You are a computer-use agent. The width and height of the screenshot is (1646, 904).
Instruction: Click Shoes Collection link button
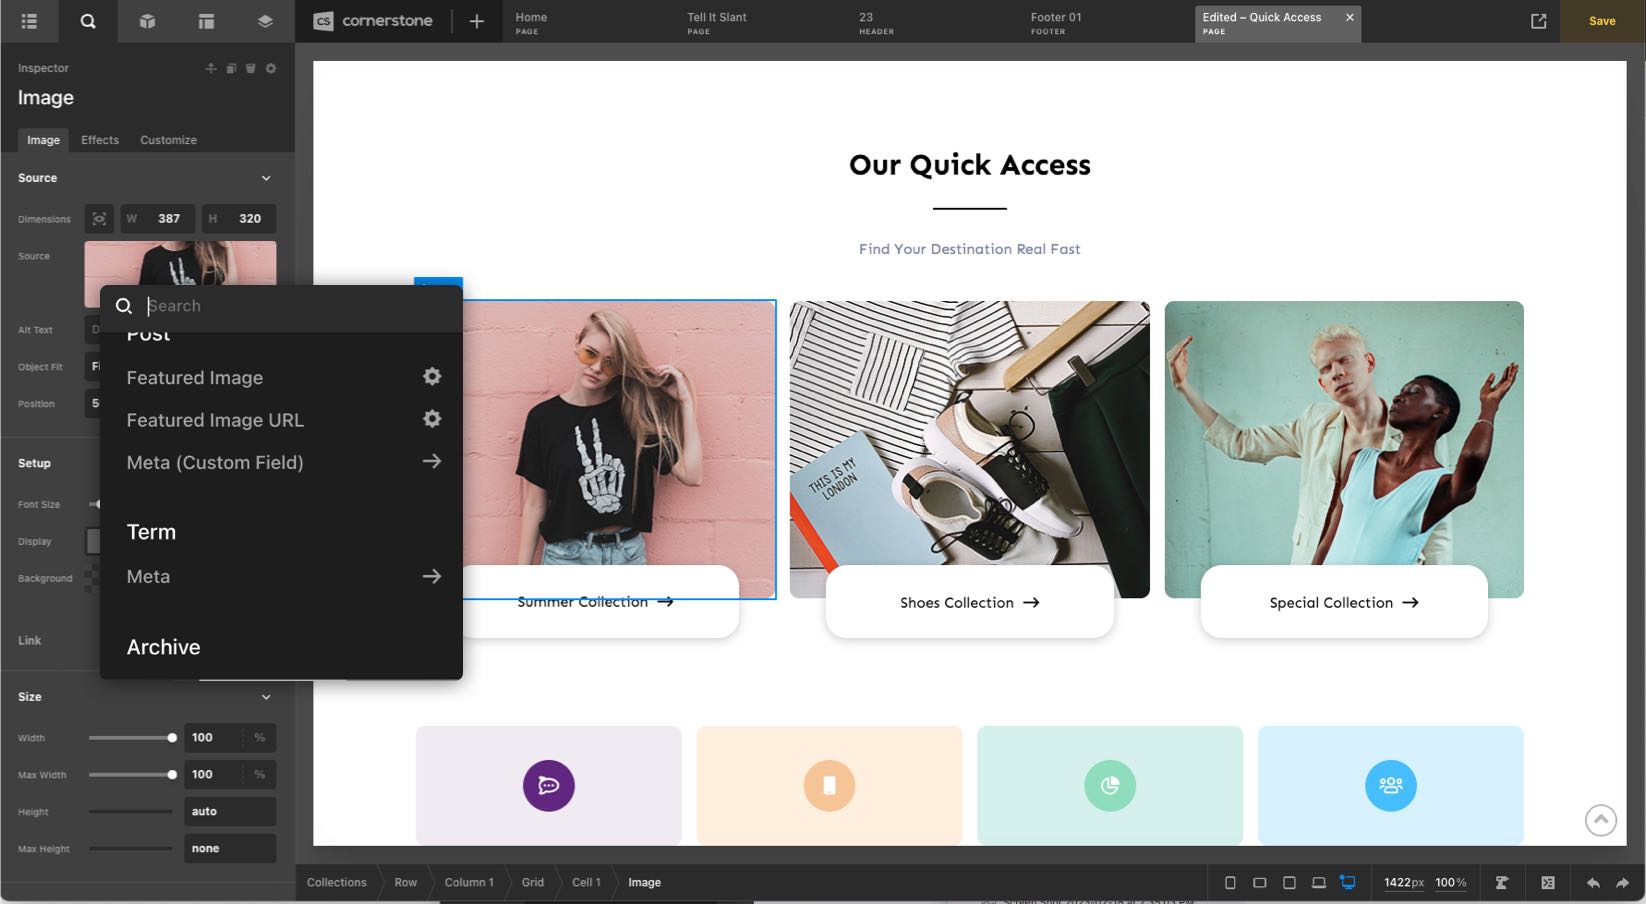(x=969, y=602)
